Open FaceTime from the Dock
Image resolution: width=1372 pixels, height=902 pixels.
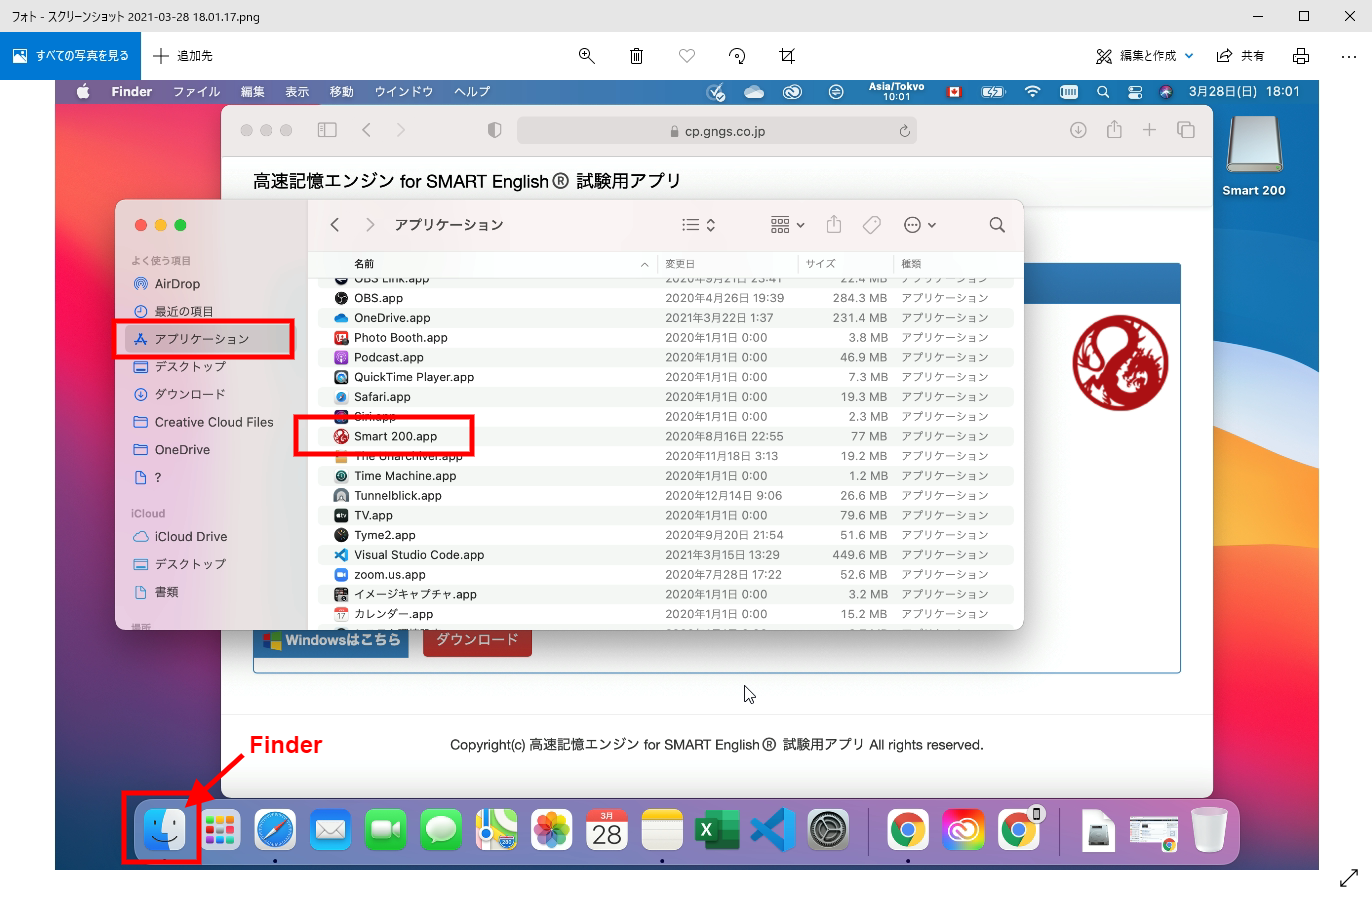pos(385,829)
